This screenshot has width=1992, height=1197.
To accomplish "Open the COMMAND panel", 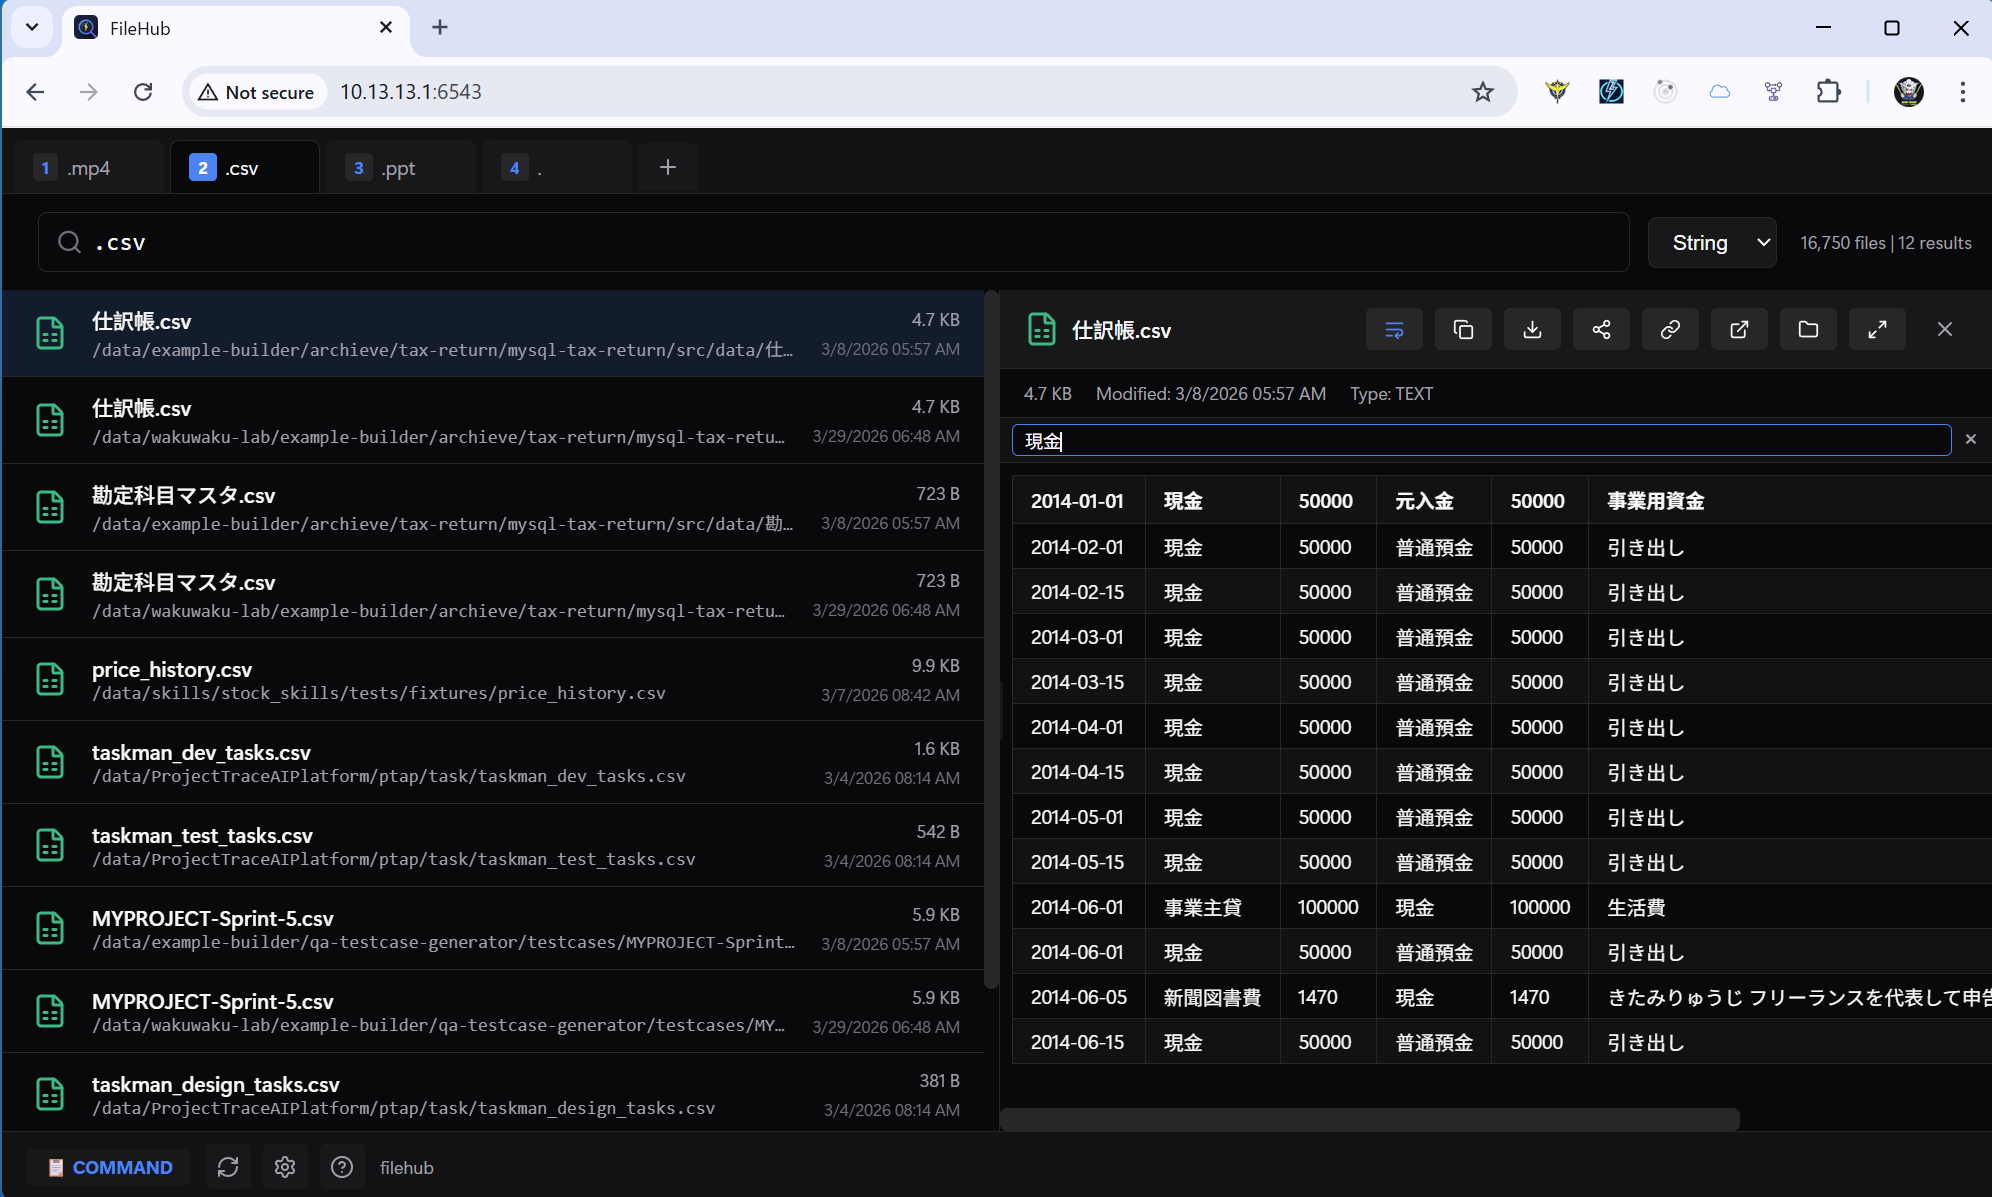I will [108, 1167].
